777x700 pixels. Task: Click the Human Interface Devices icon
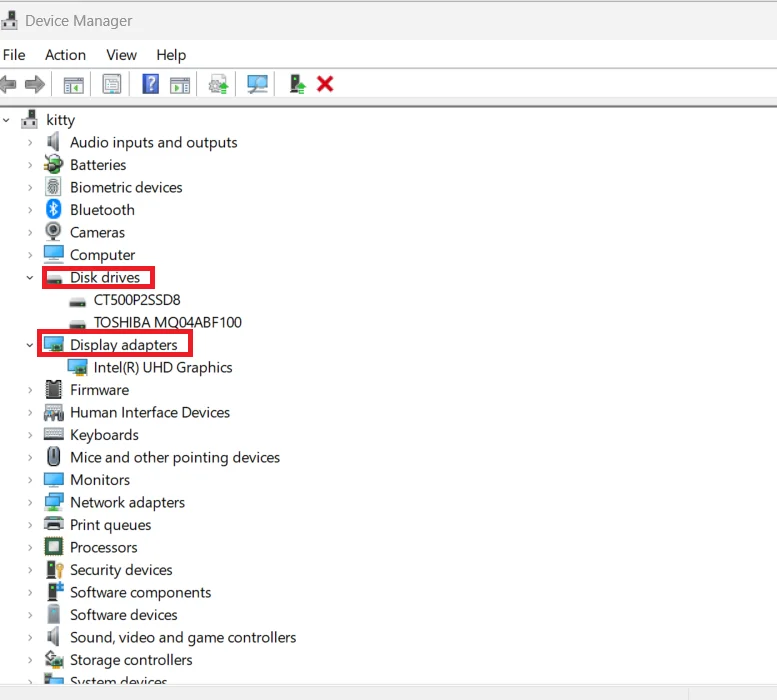click(54, 412)
